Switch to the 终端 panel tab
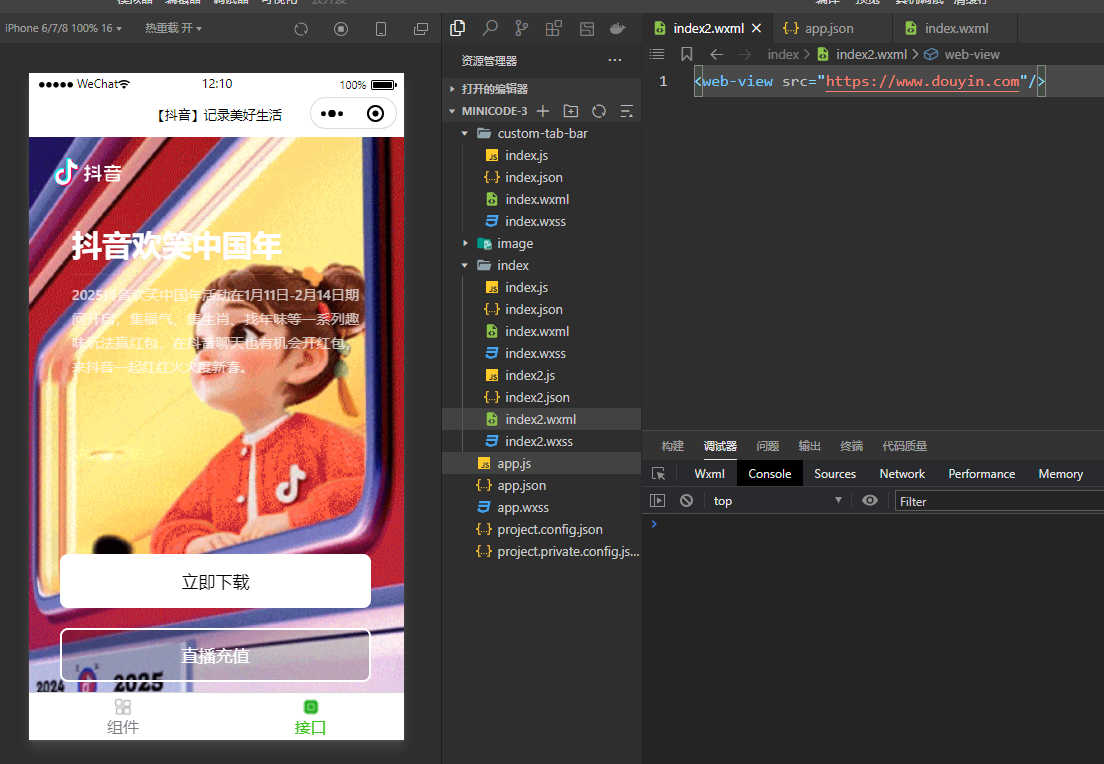Screen dimensions: 1104x764 tap(851, 446)
